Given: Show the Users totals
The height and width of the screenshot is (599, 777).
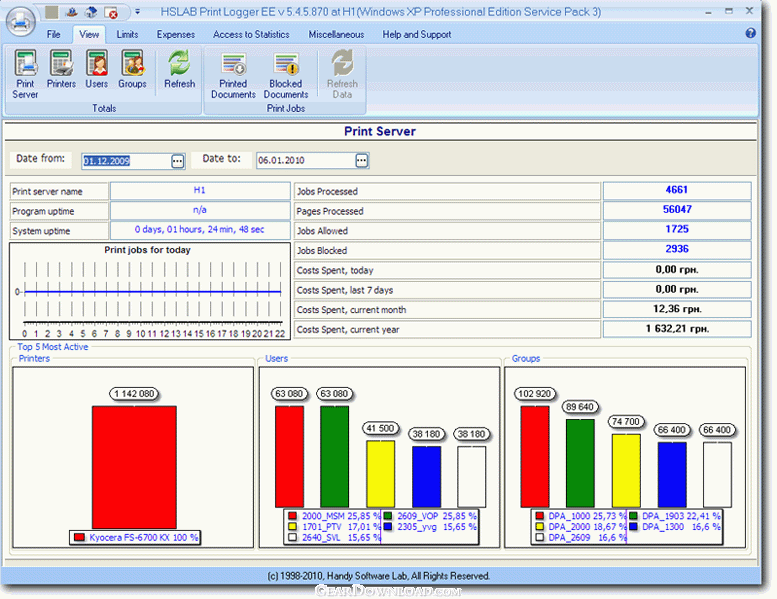Looking at the screenshot, I should click(x=97, y=70).
